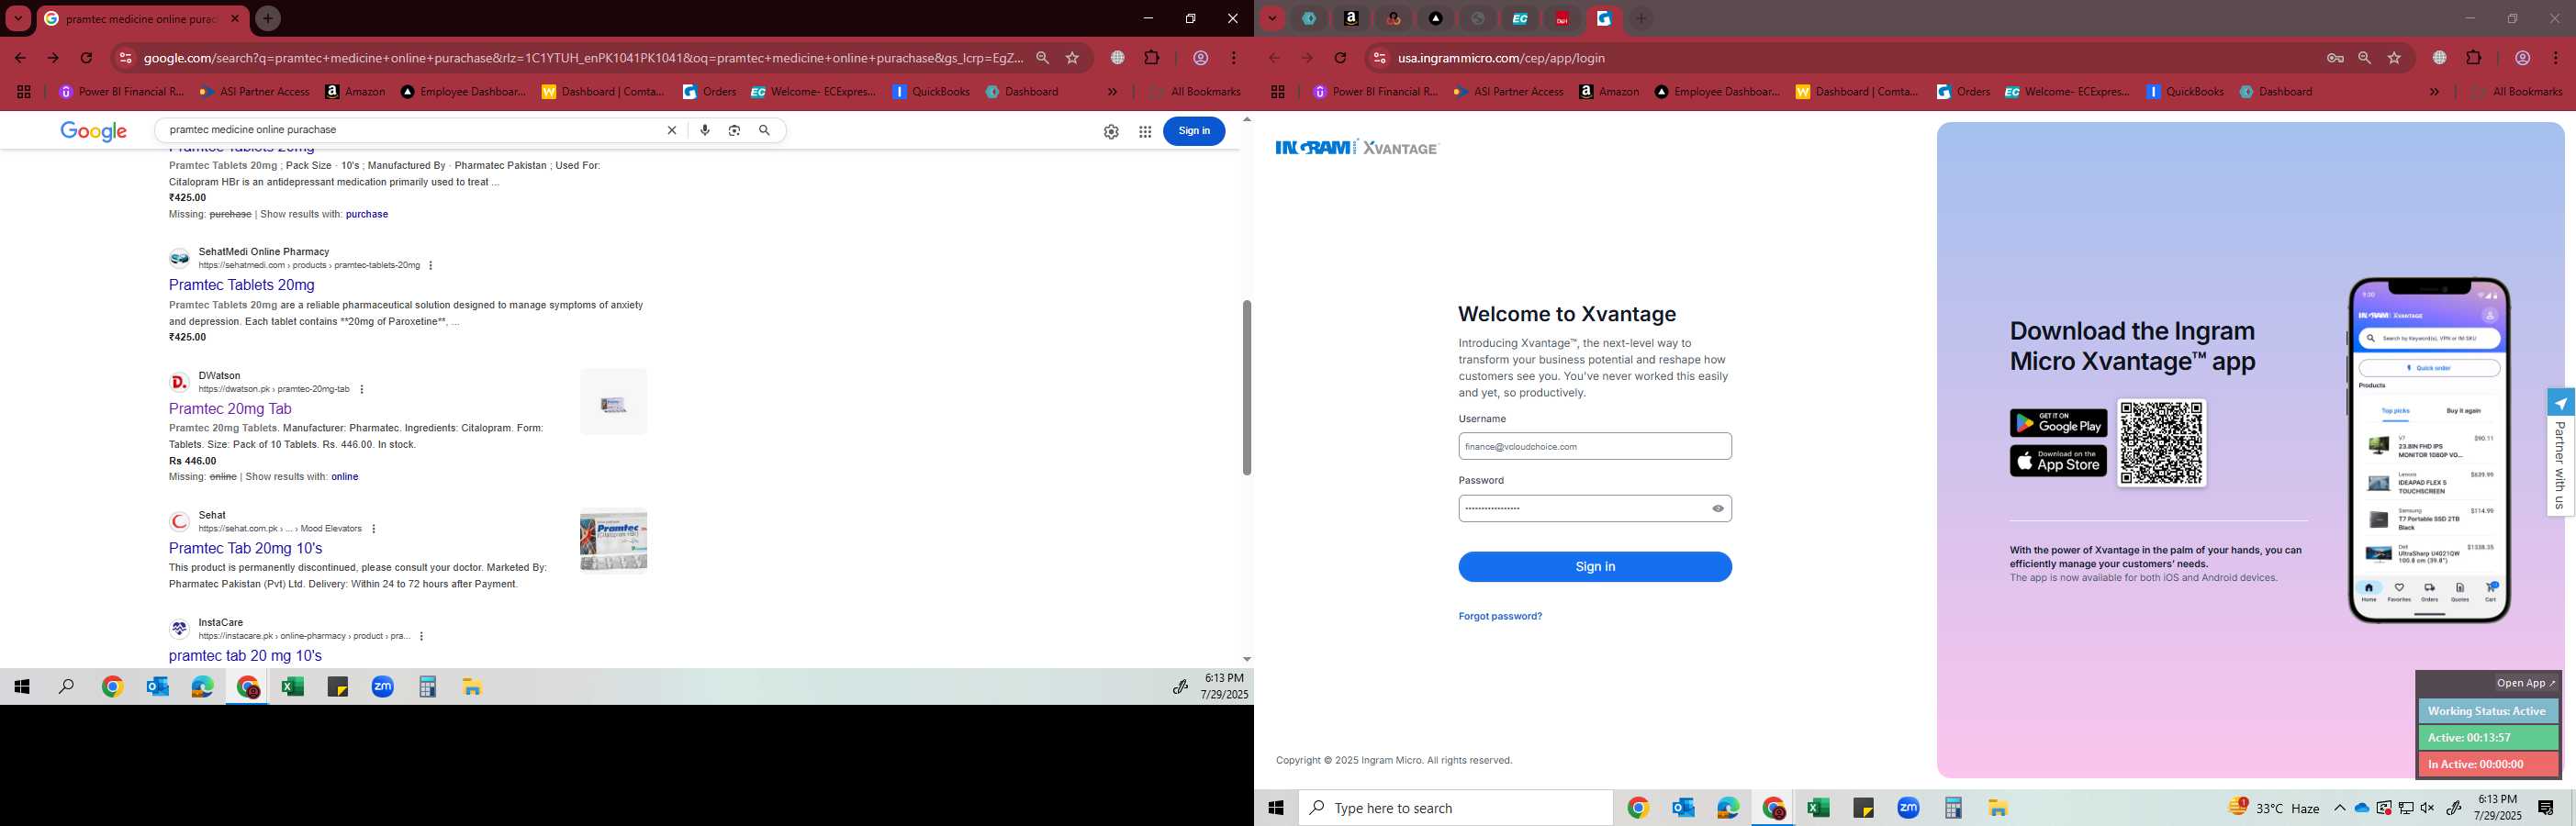Open saved password key icon in Ingram window

click(2335, 58)
